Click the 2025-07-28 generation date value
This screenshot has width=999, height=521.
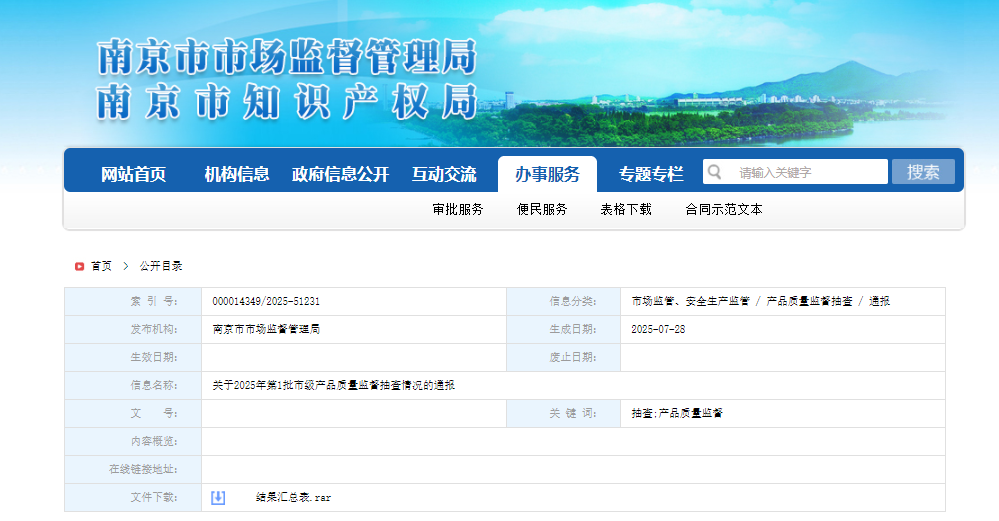click(x=658, y=329)
